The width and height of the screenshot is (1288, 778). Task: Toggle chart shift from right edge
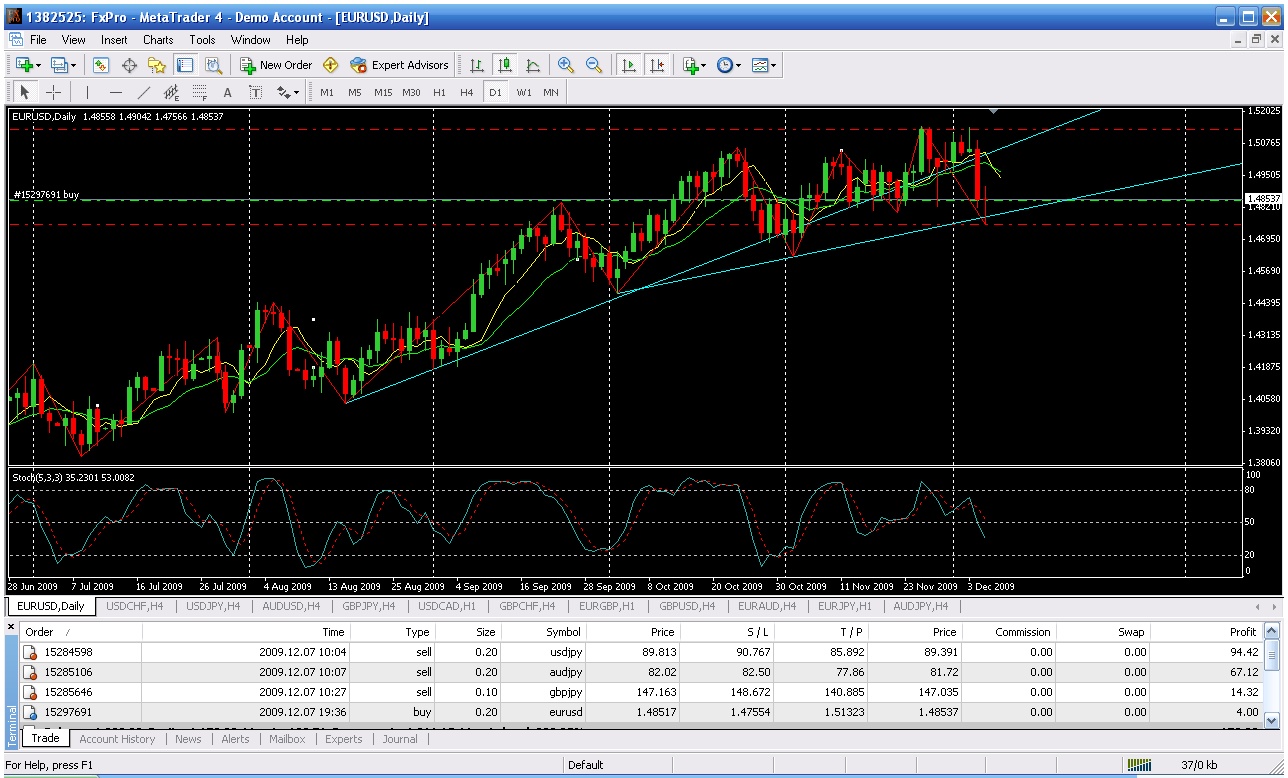pyautogui.click(x=657, y=65)
